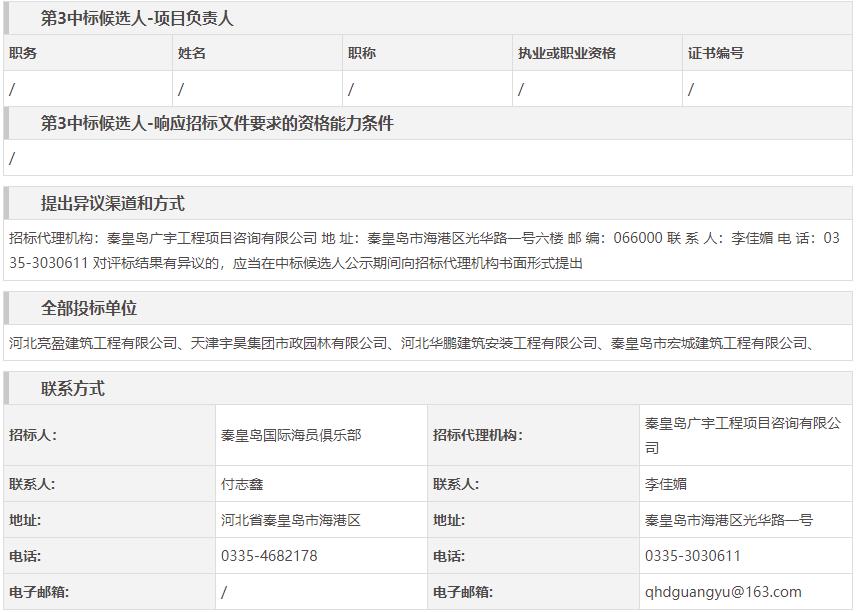Screen dimensions: 856x612
Task: Select the address 河北省秦皇岛市海港区
Action: pyautogui.click(x=290, y=520)
